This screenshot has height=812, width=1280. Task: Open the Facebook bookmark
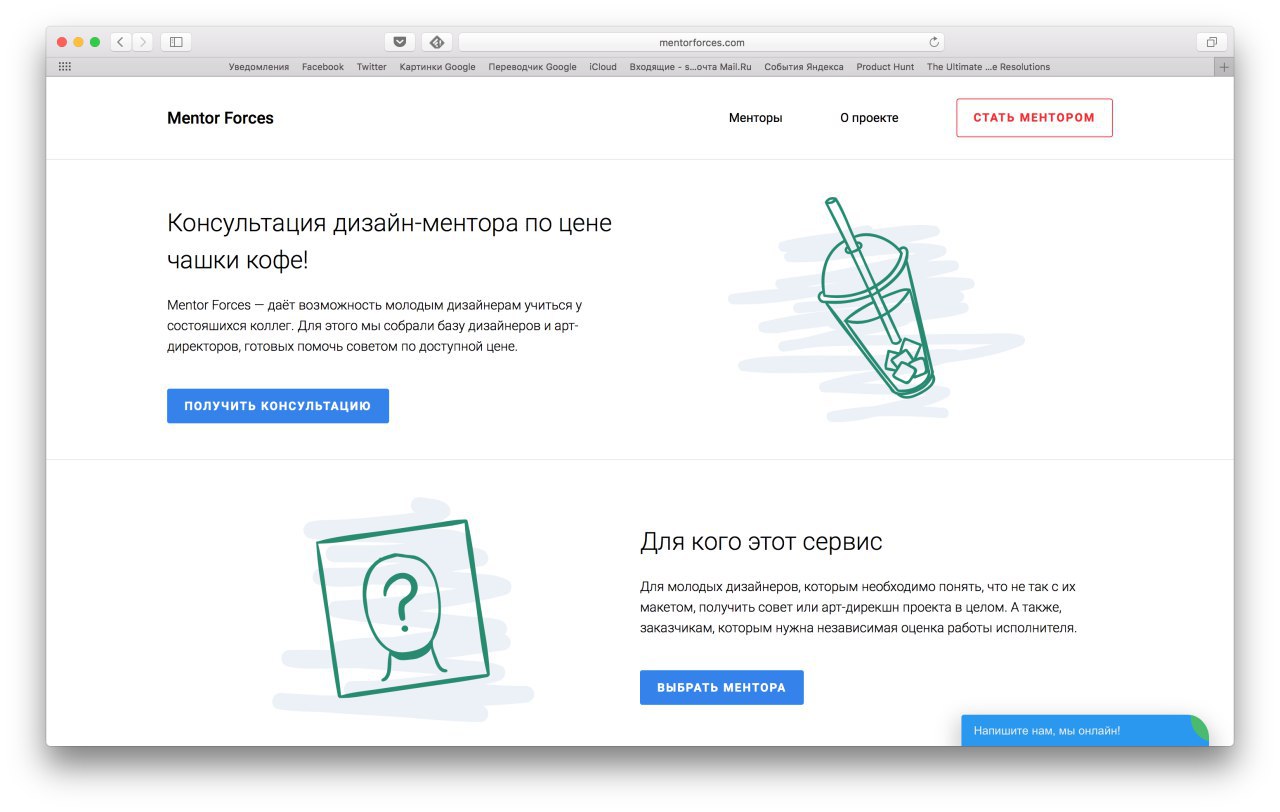tap(322, 67)
